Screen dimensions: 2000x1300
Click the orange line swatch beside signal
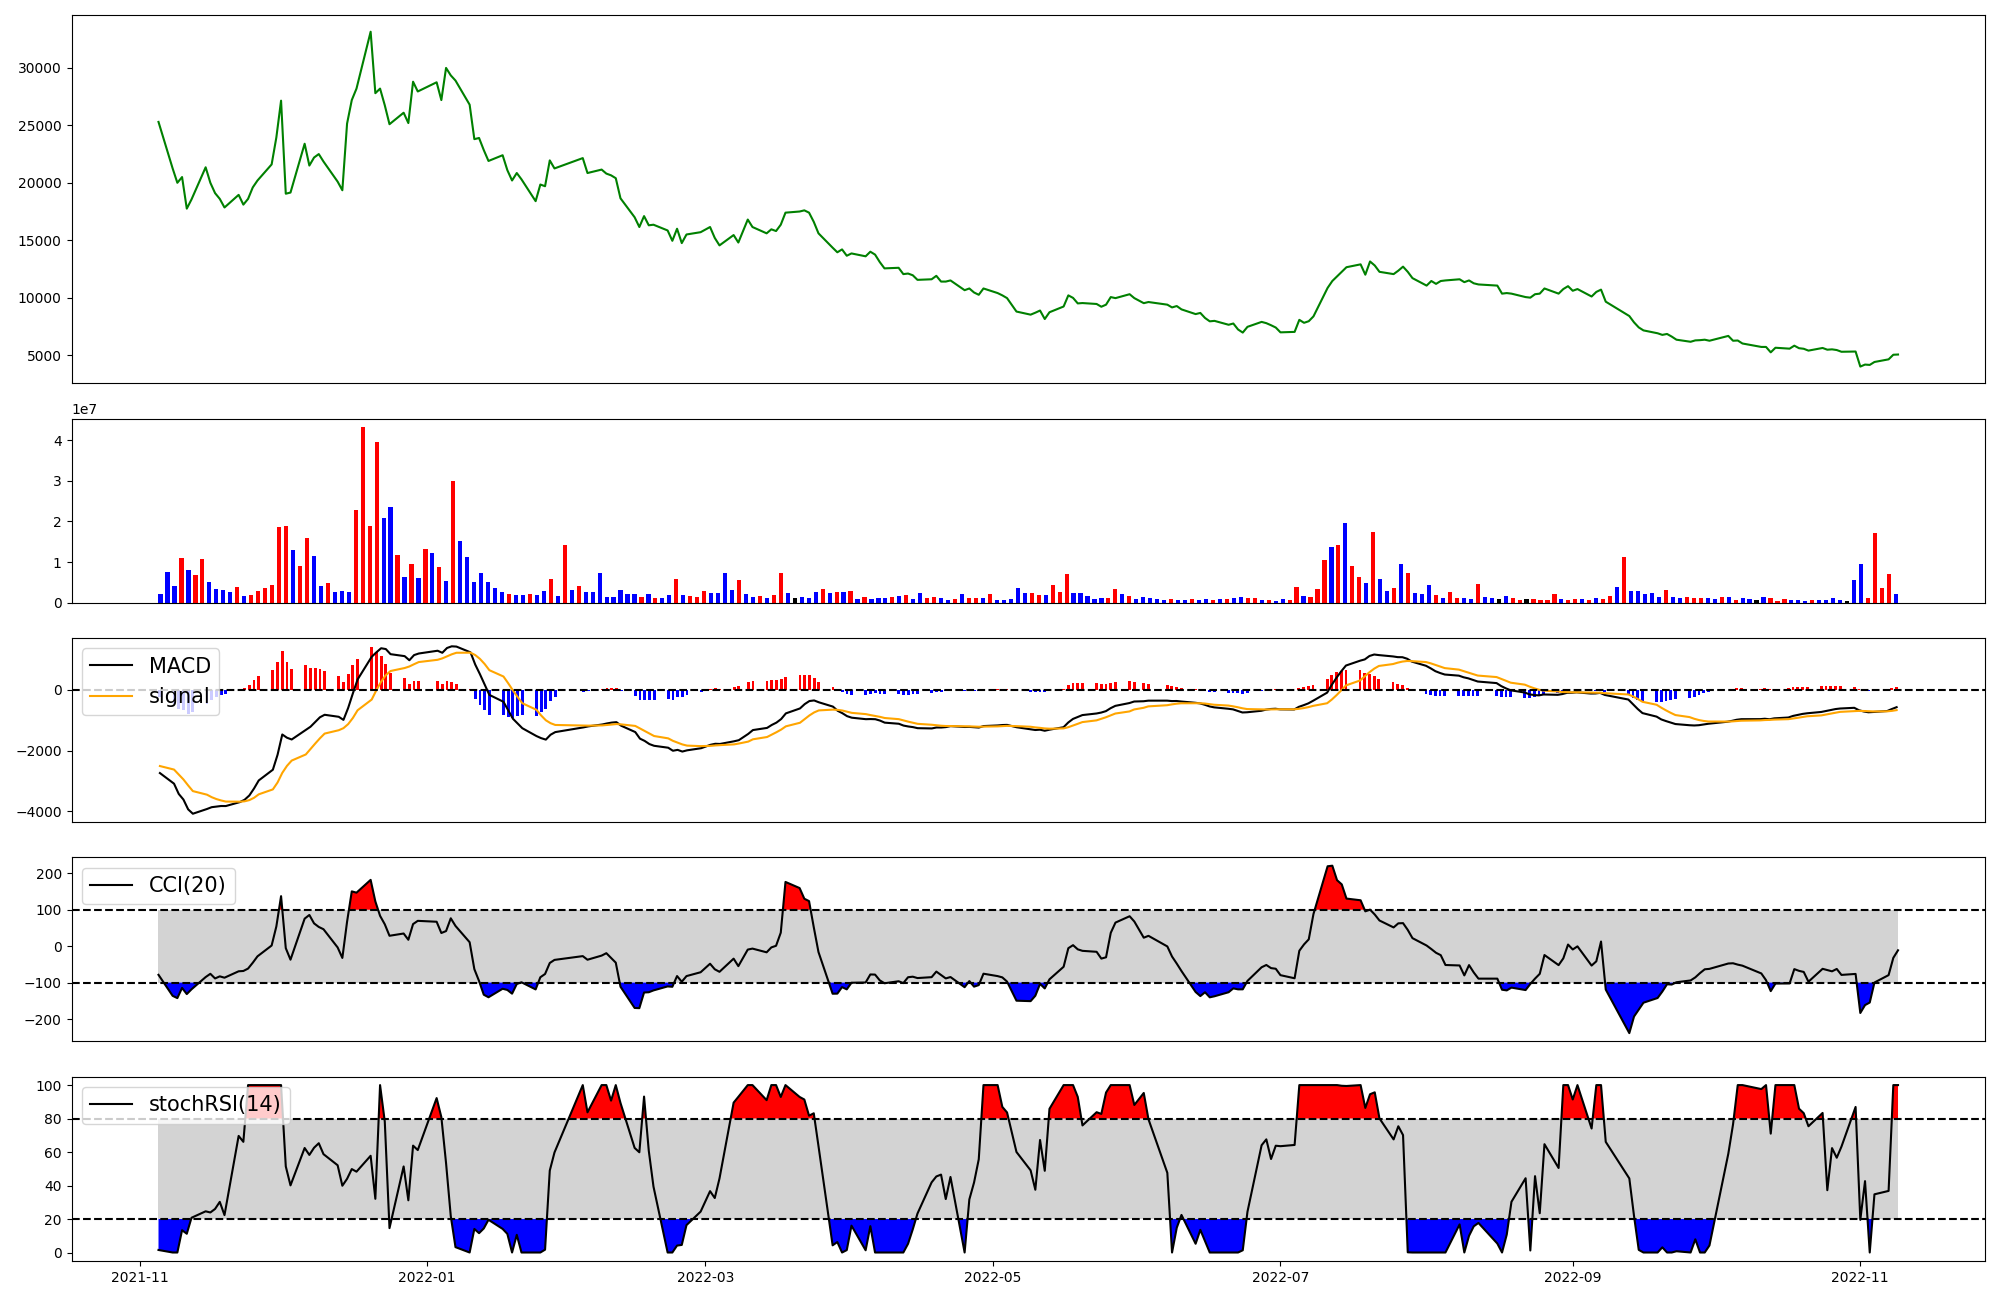[x=111, y=696]
